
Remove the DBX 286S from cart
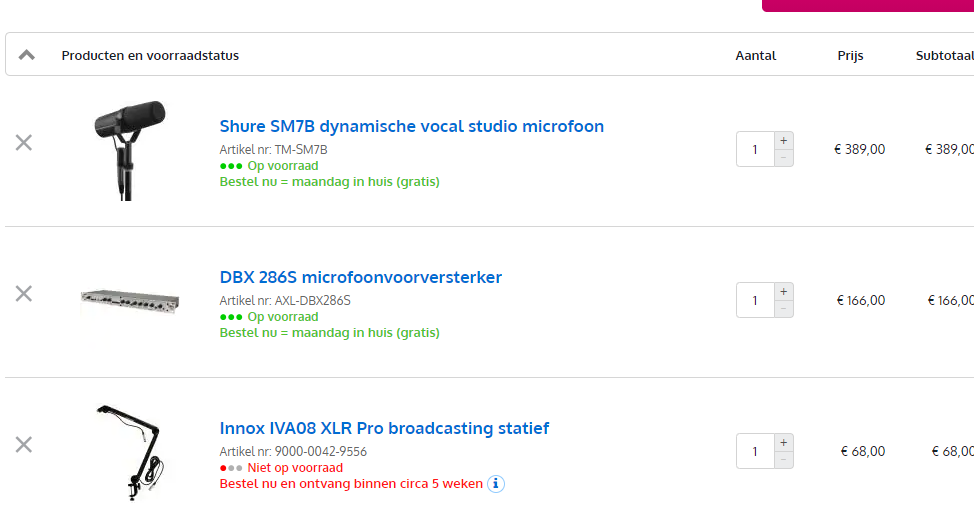[x=24, y=293]
